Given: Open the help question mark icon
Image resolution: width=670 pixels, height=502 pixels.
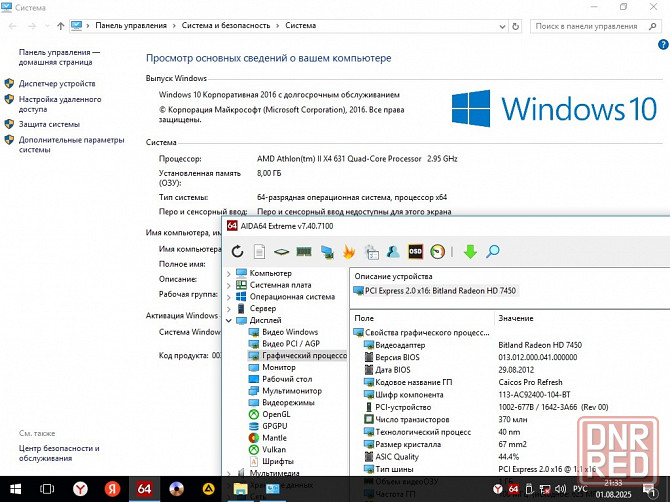Looking at the screenshot, I should [x=663, y=44].
